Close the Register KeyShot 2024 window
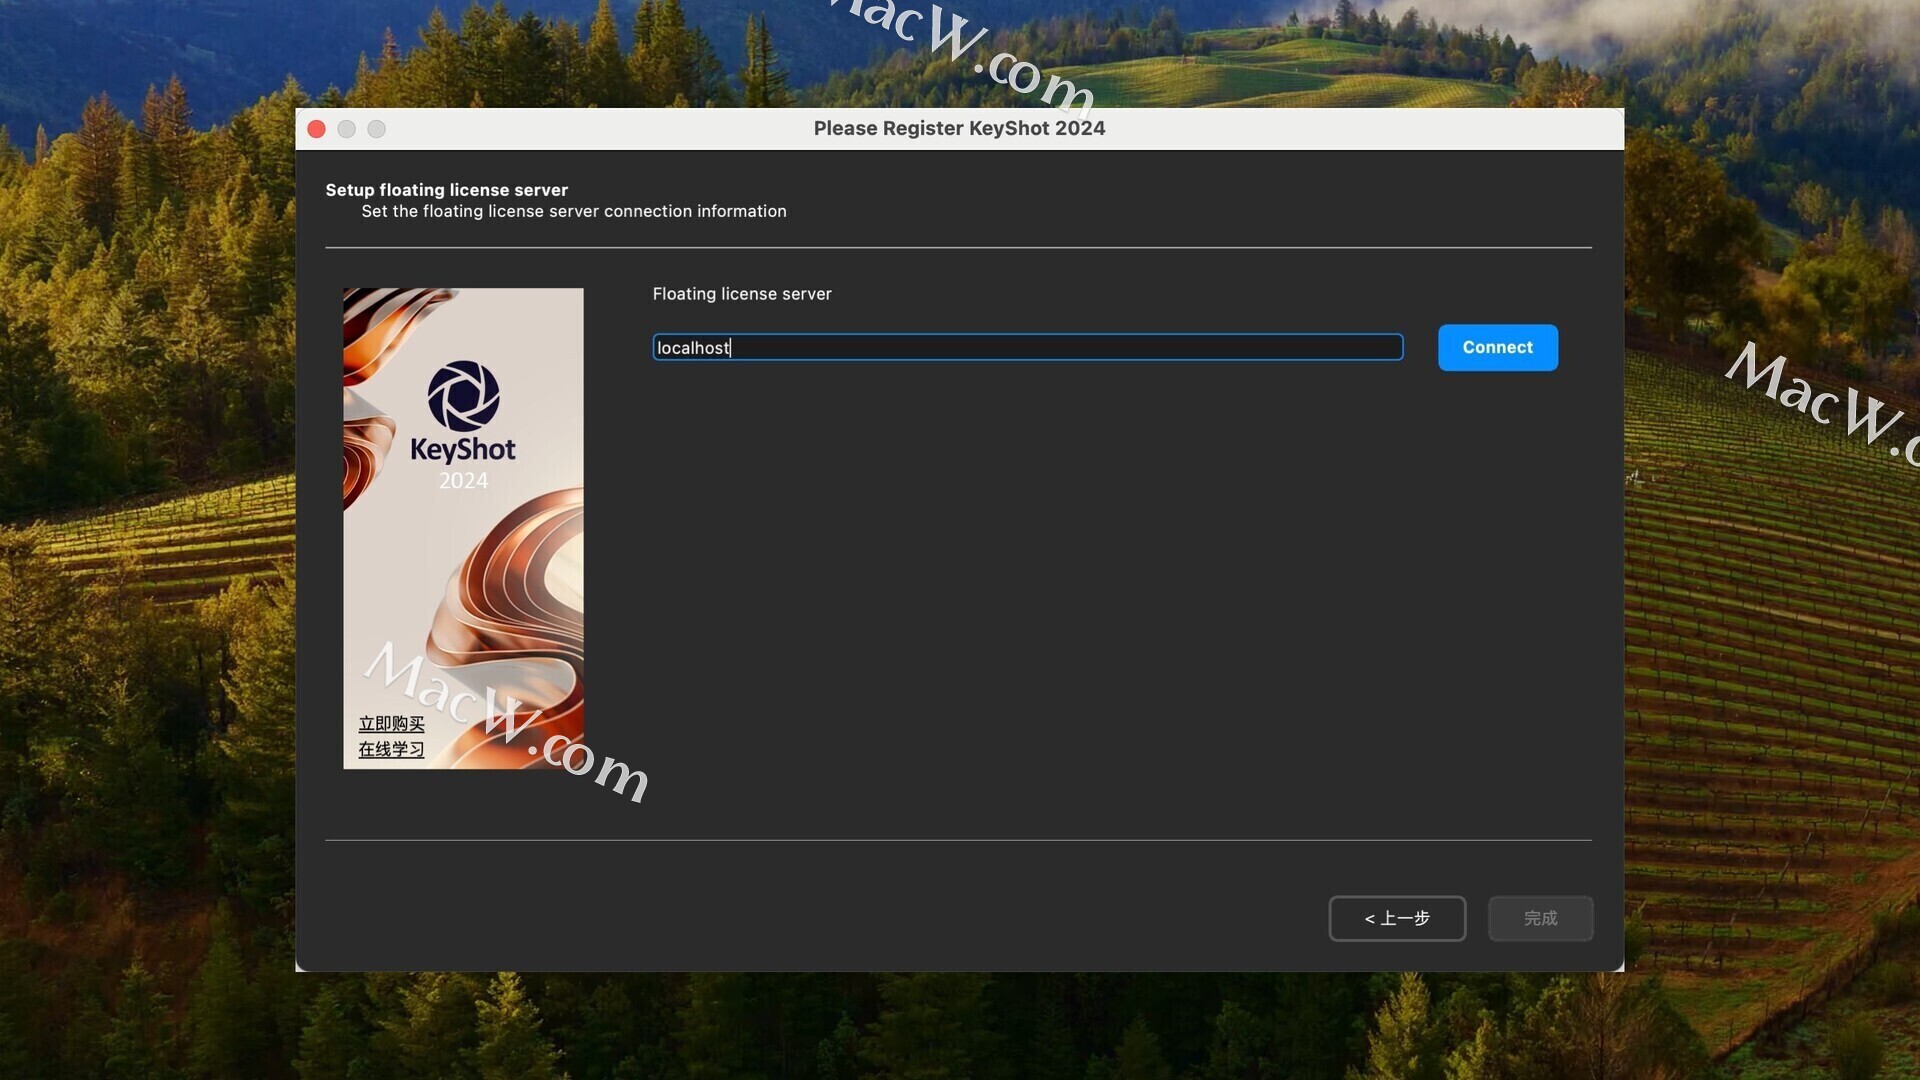Screen dimensions: 1920x1080 coord(317,129)
